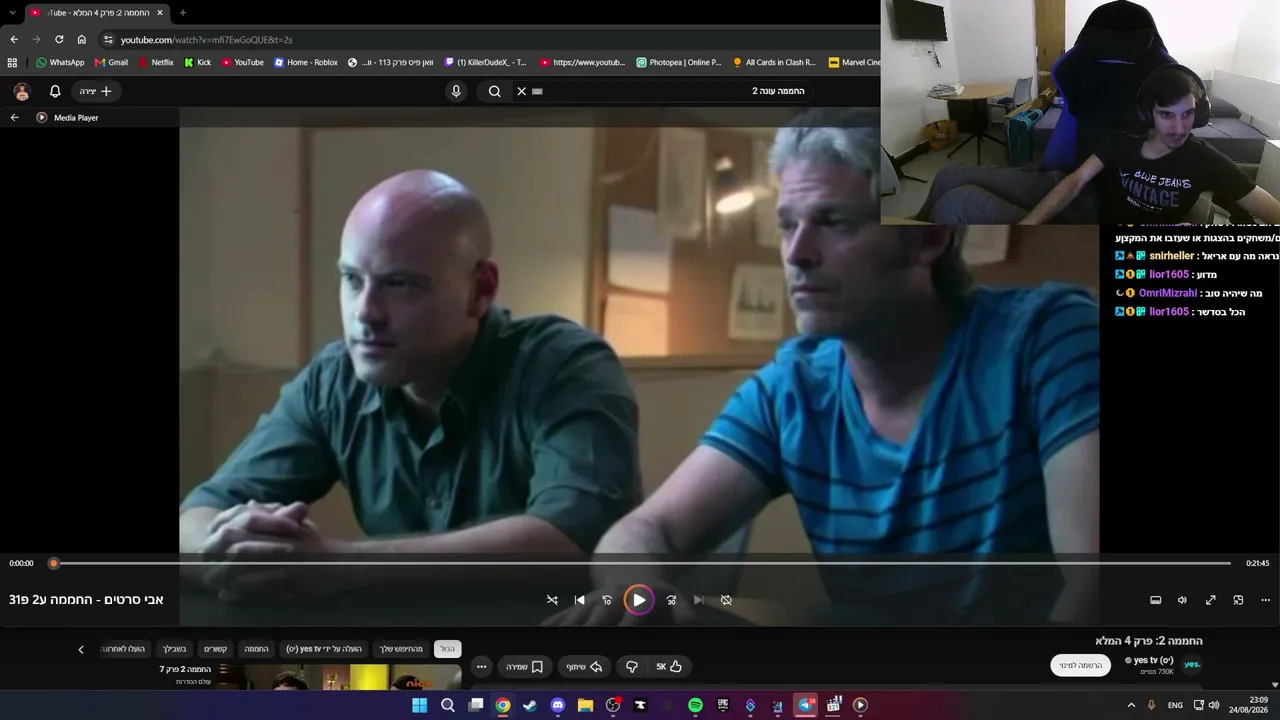This screenshot has height=720, width=1280.
Task: Open more actions next to the save button
Action: tap(482, 667)
